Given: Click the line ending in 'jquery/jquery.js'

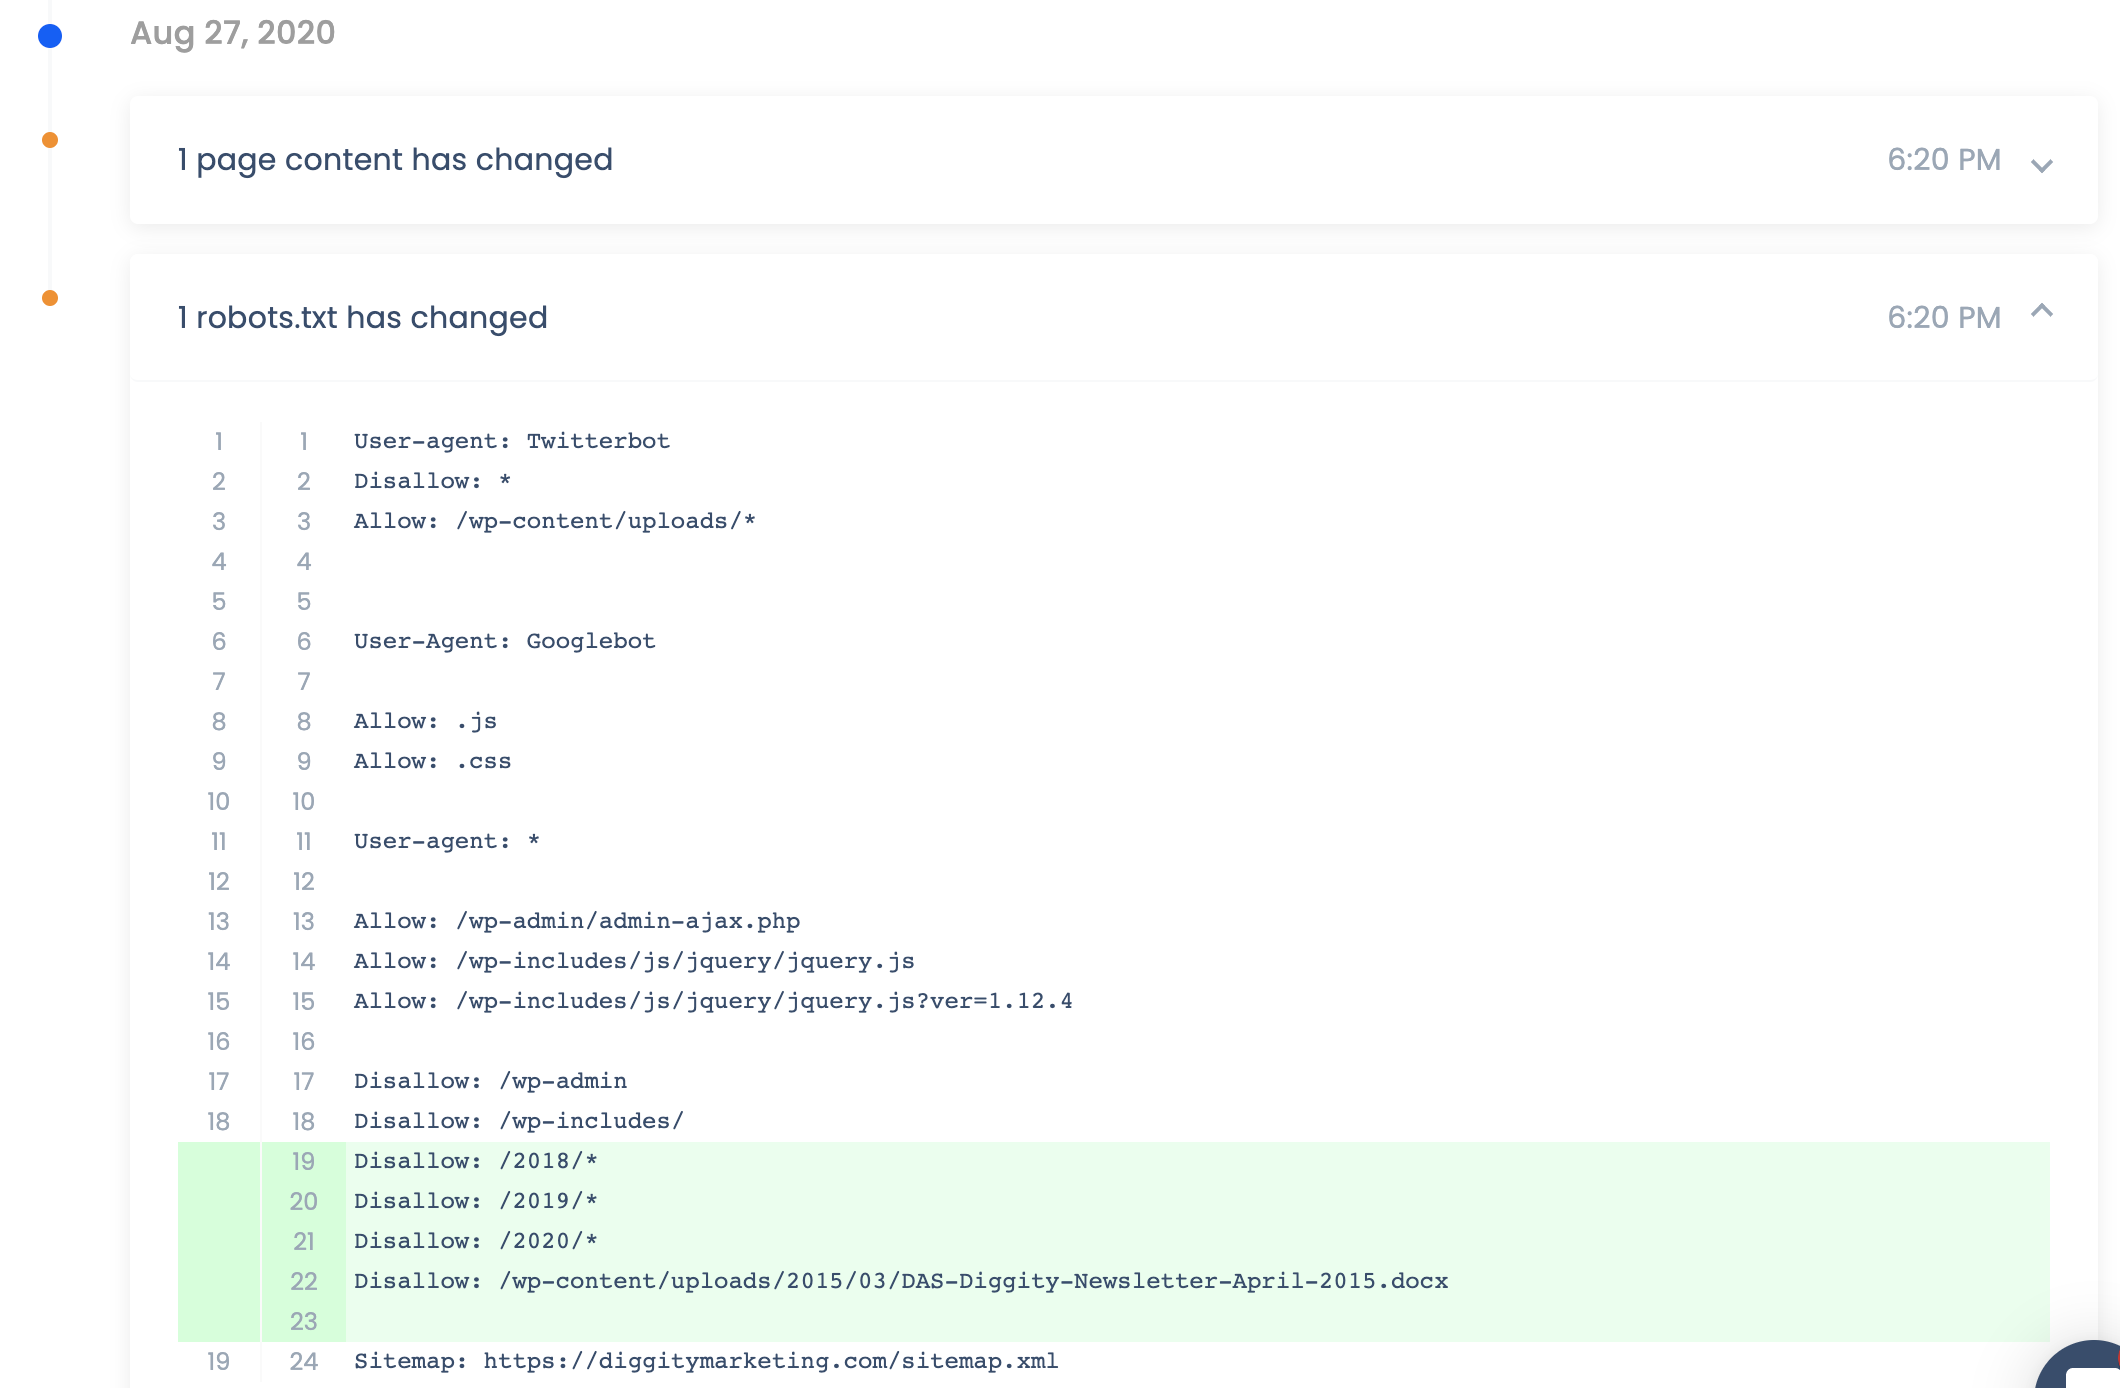Looking at the screenshot, I should (634, 961).
